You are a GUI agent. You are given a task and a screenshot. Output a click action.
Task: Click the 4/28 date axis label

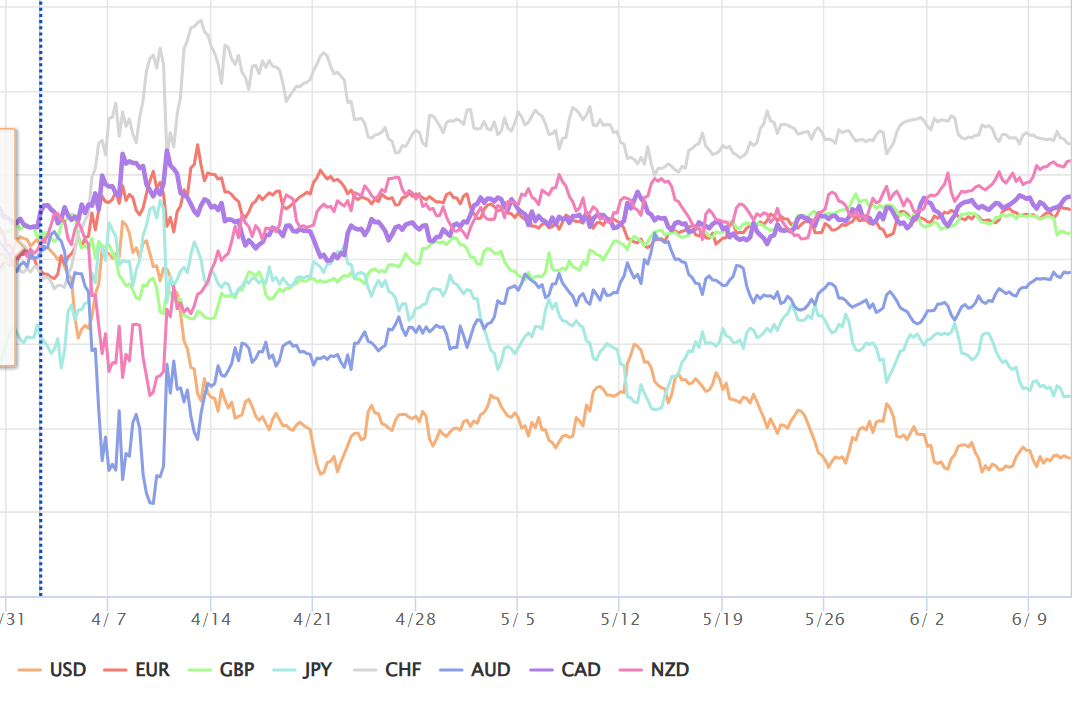(415, 619)
